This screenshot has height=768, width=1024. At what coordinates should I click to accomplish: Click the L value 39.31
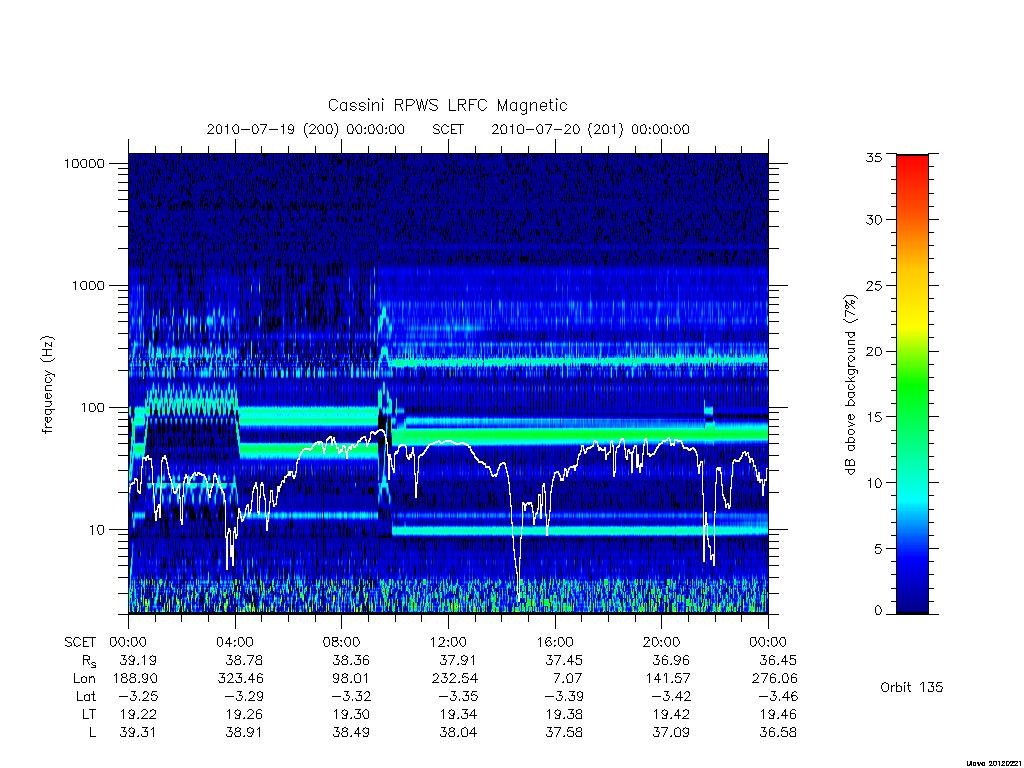click(138, 733)
